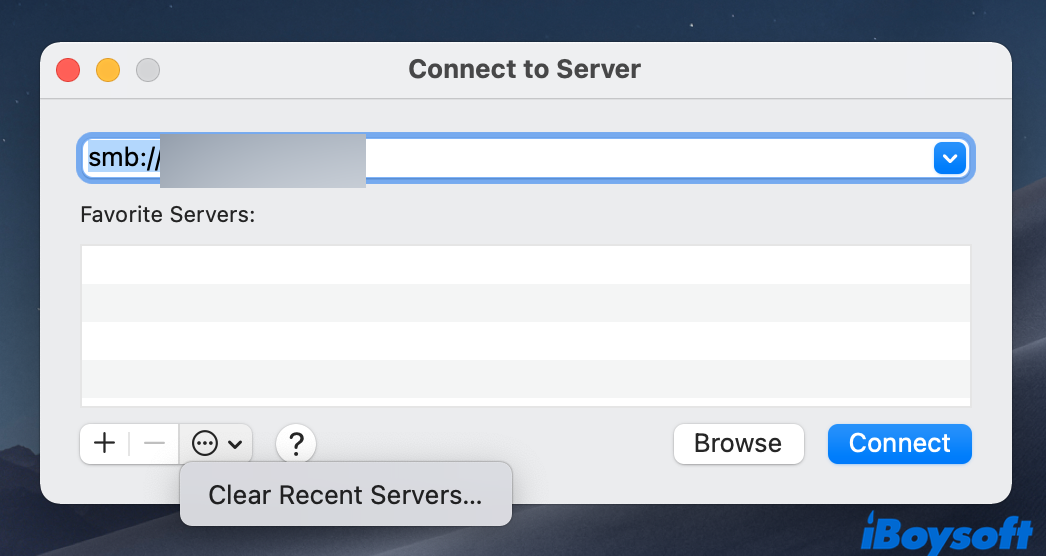Select the first Favorite Servers row
This screenshot has height=556, width=1046.
(x=525, y=265)
